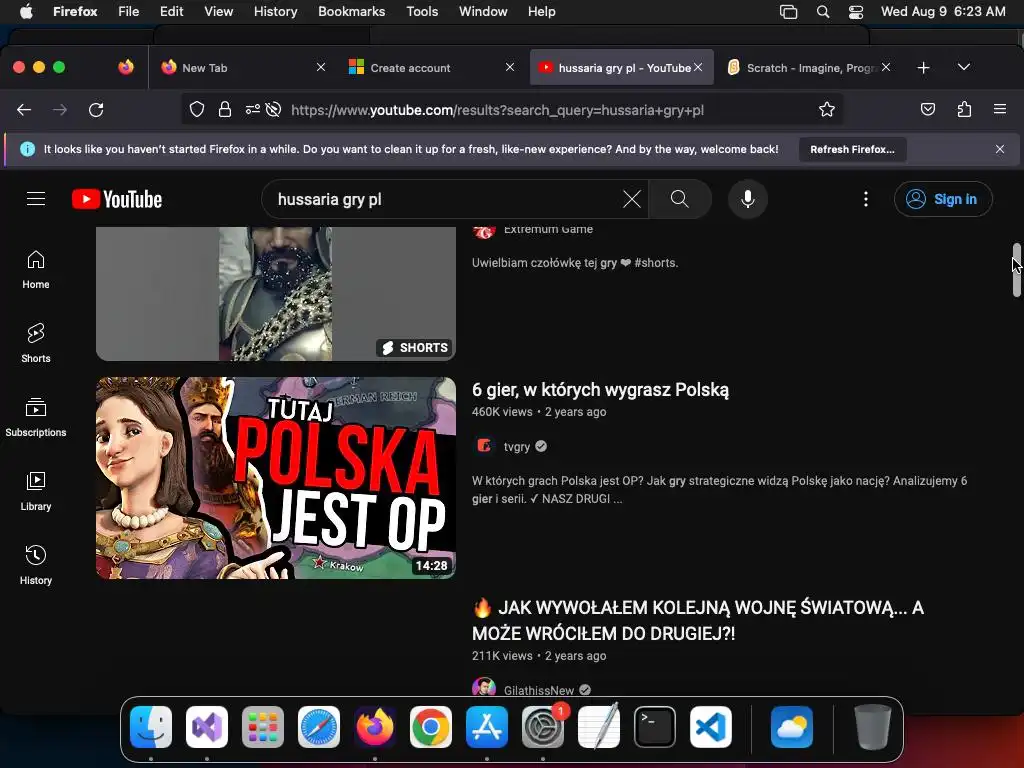Screen dimensions: 1024x768
Task: Go to YouTube home via logo
Action: point(117,199)
